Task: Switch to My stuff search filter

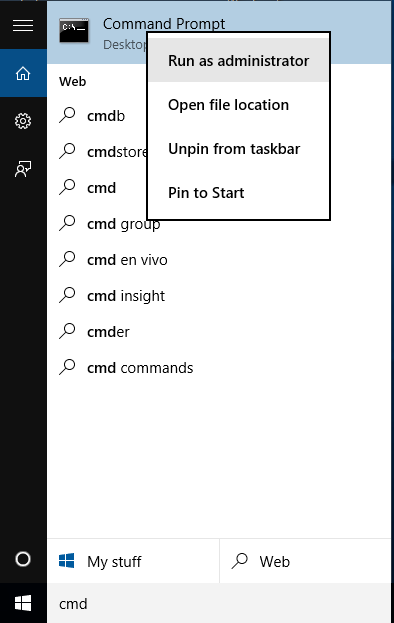Action: [133, 561]
